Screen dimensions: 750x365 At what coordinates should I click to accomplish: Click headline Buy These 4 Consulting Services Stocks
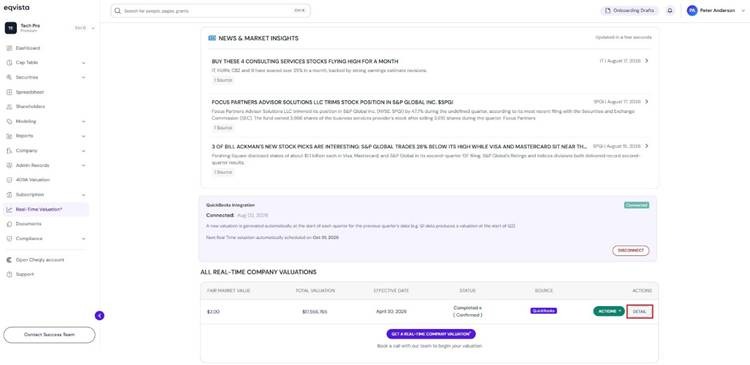[x=305, y=61]
